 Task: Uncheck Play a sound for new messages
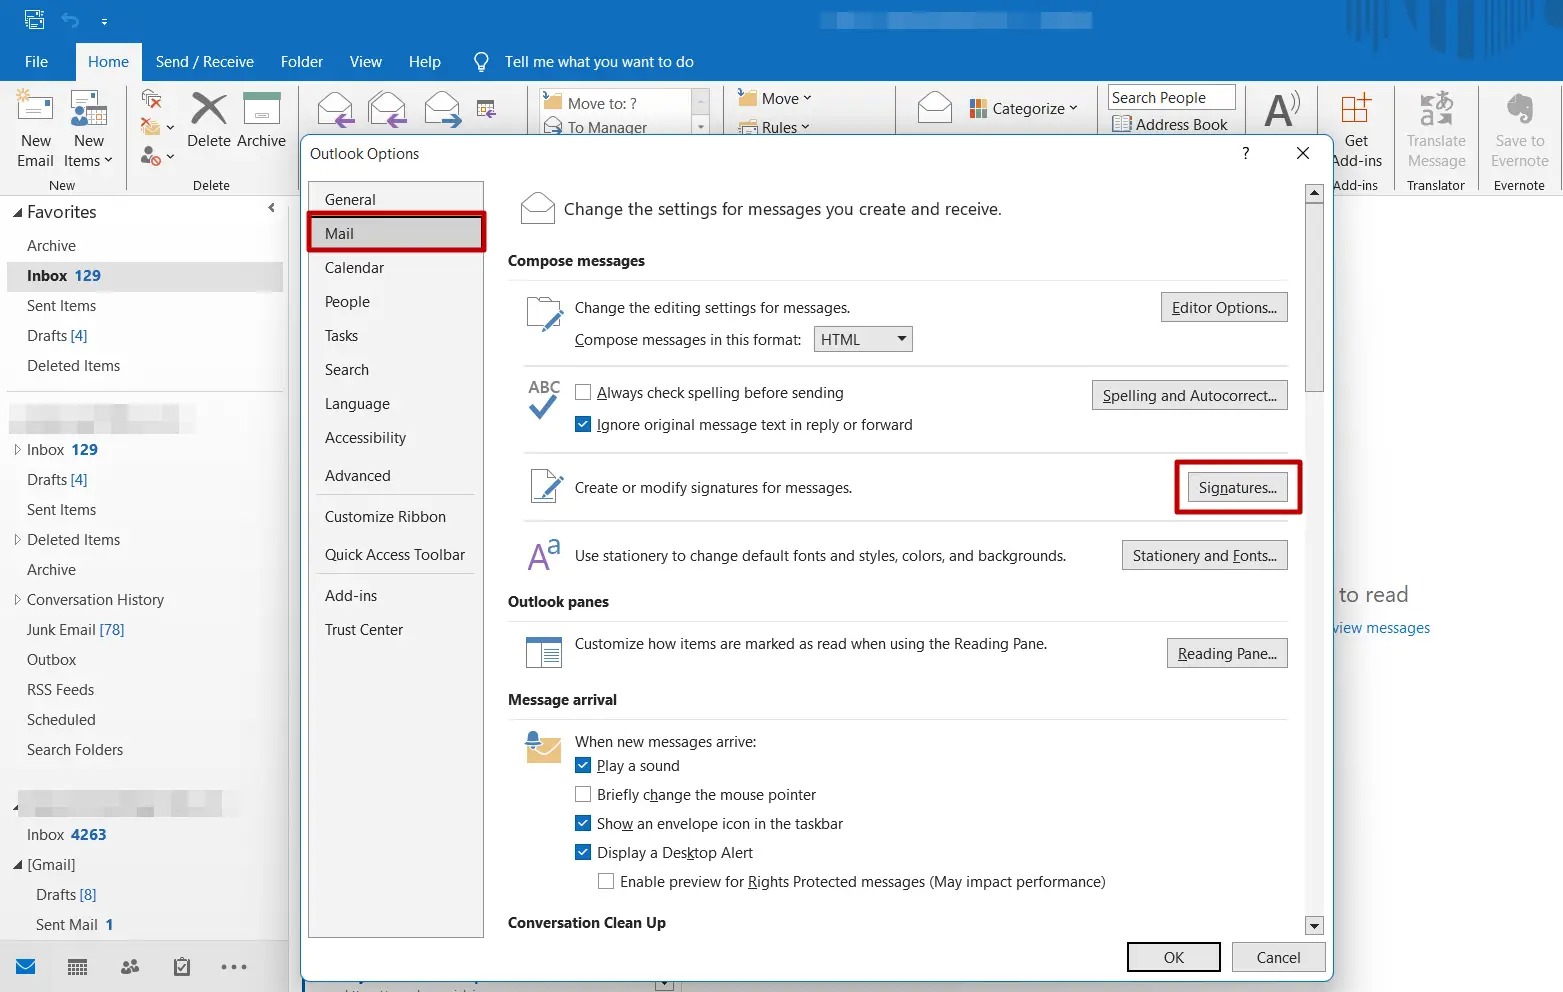click(x=583, y=765)
